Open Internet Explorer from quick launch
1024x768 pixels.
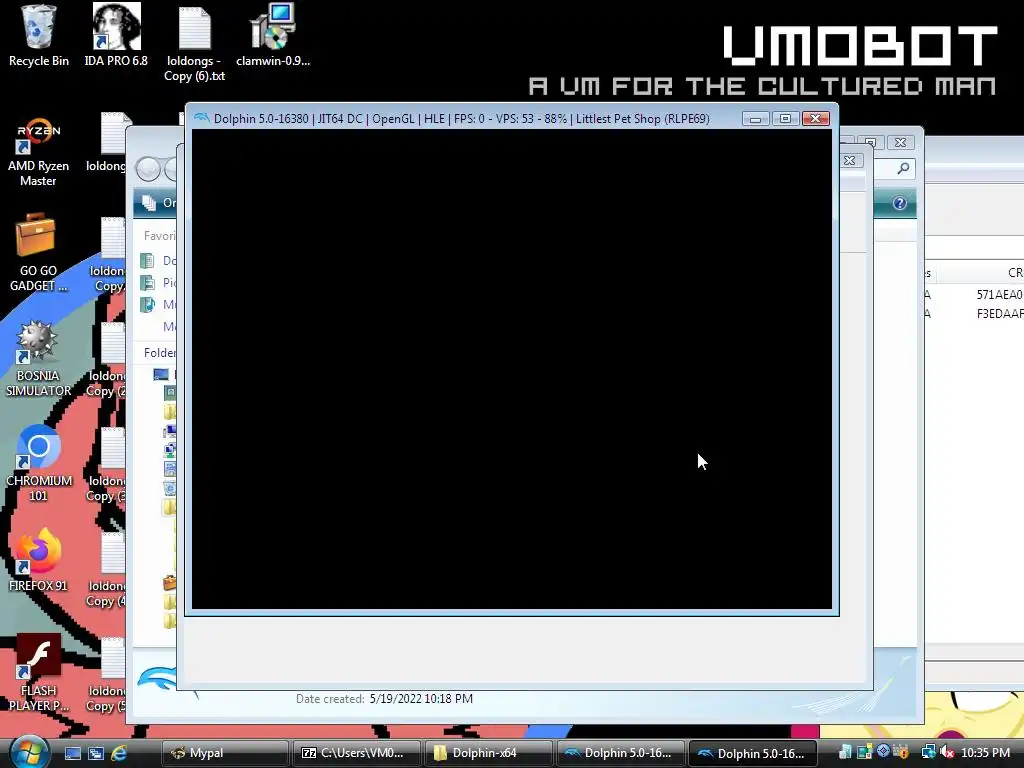119,753
